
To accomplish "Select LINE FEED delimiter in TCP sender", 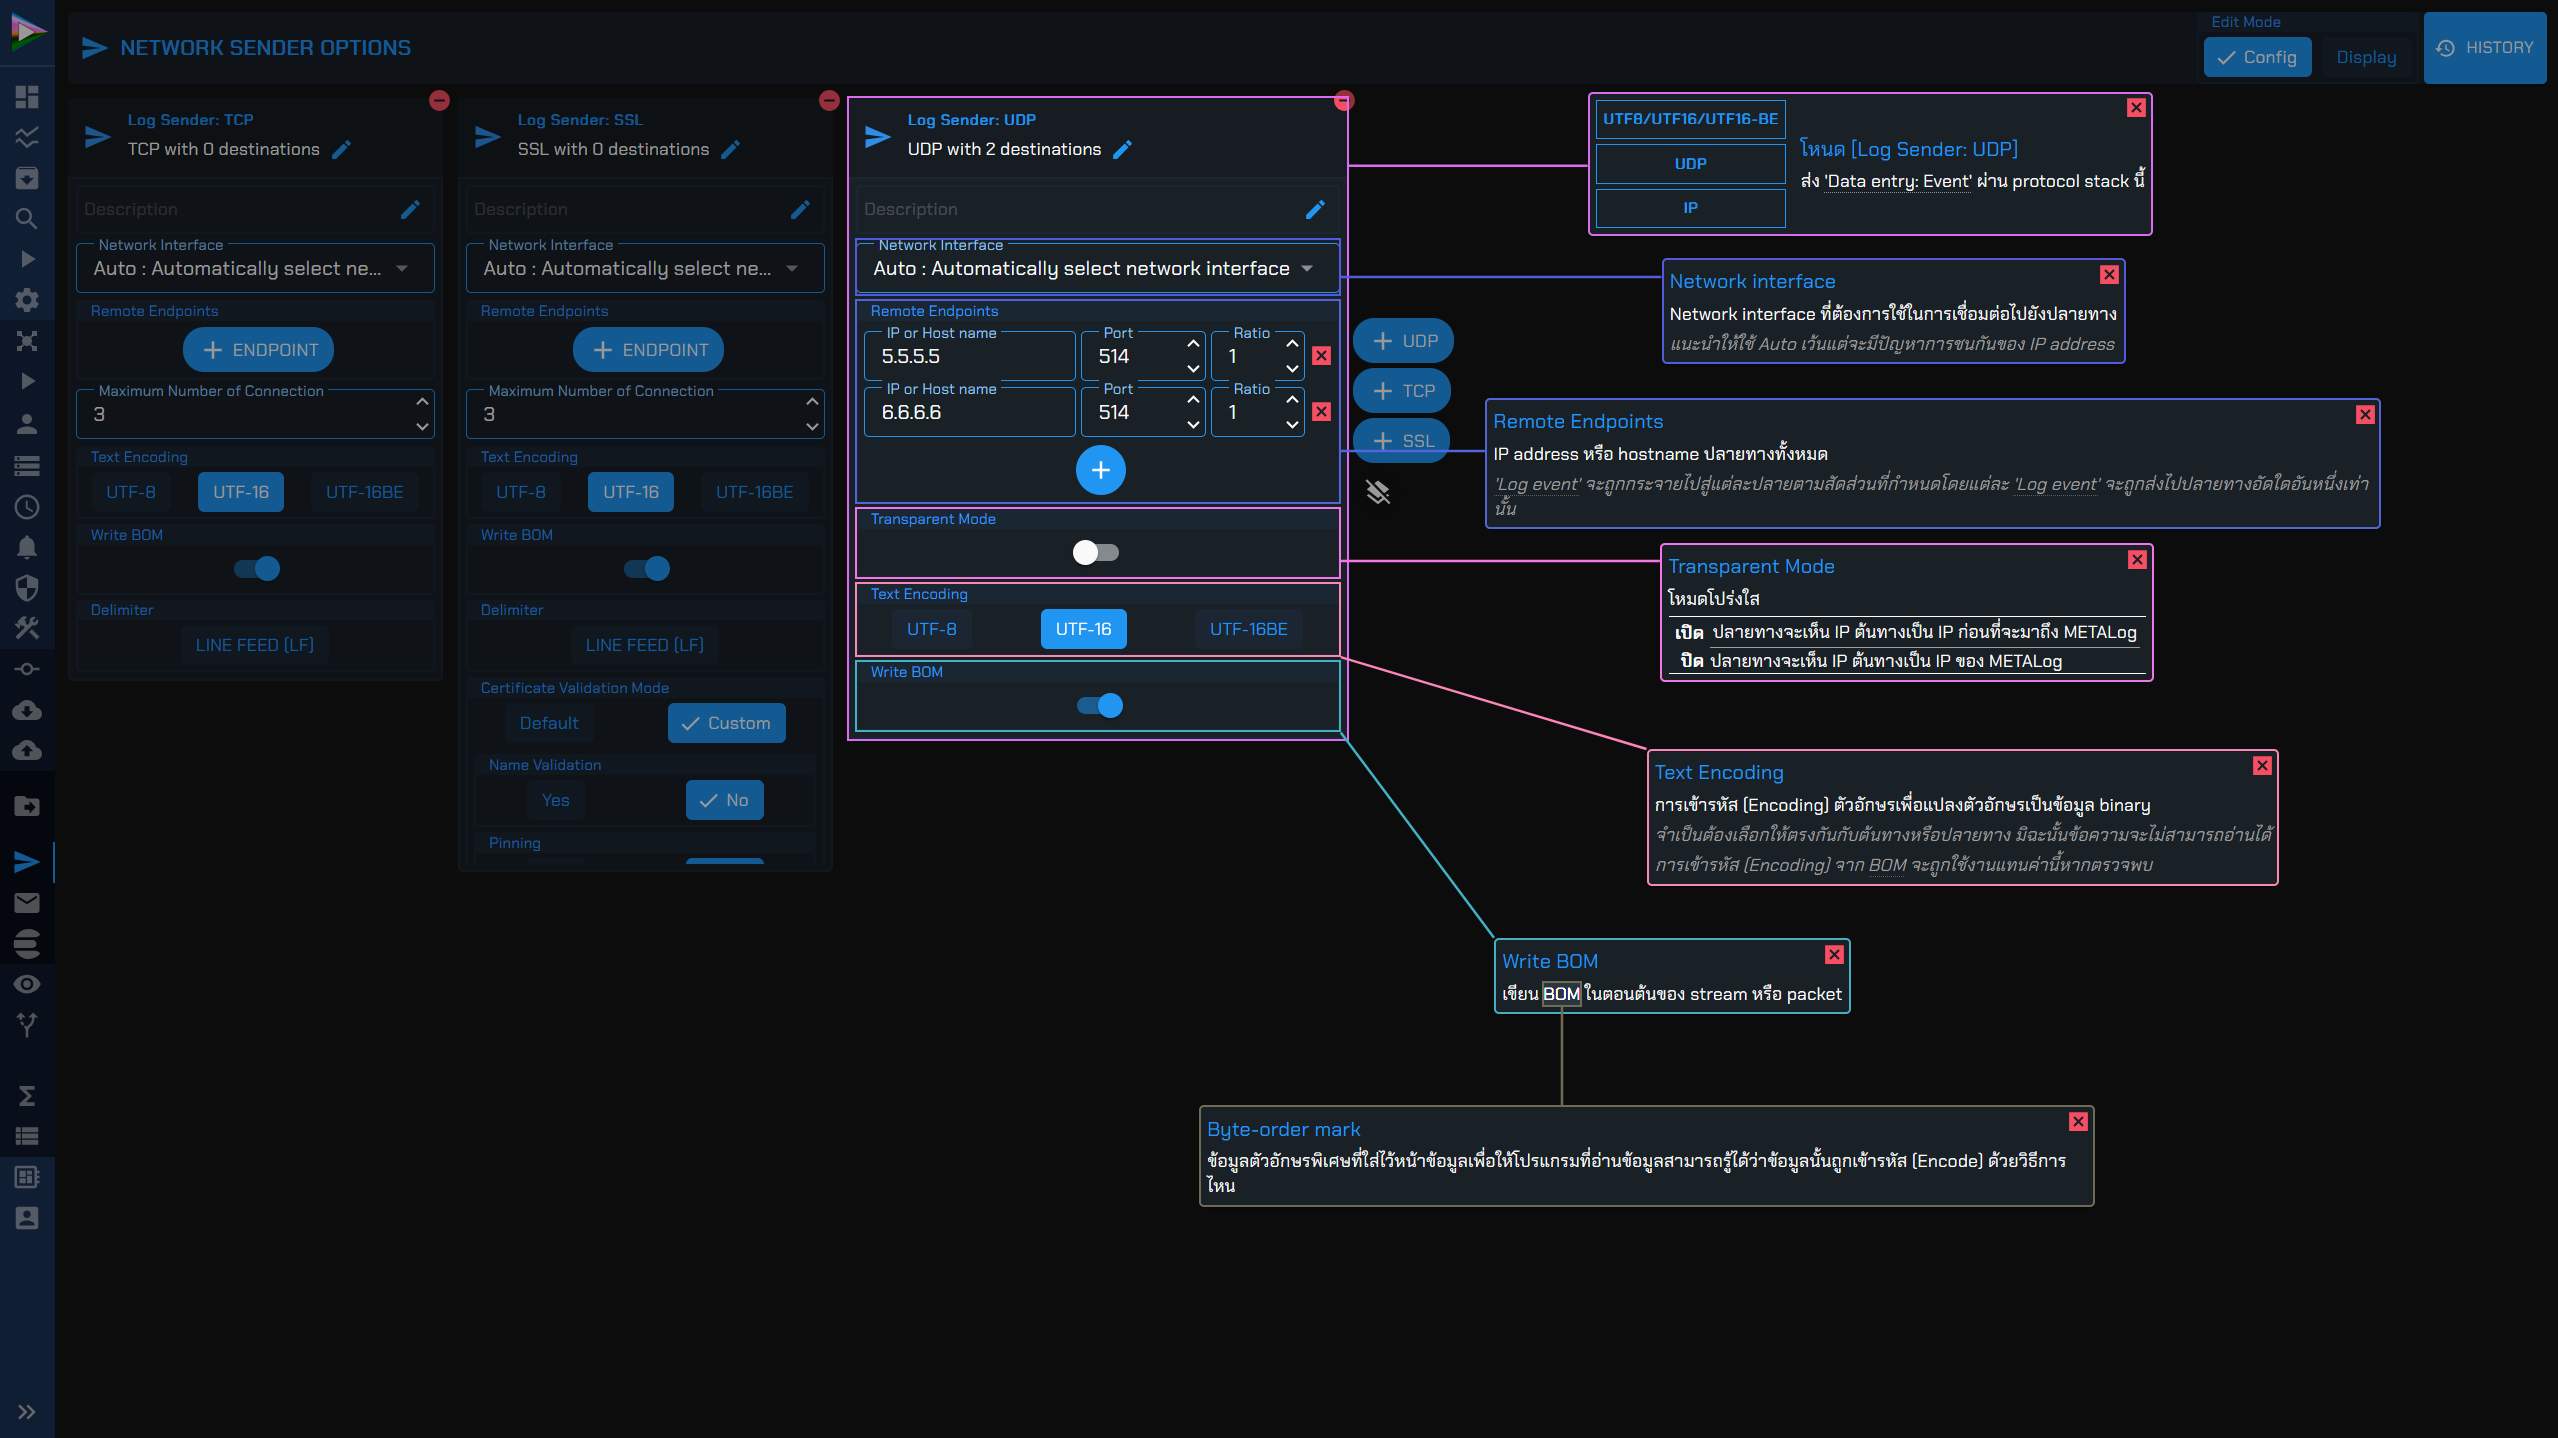I will 255,645.
